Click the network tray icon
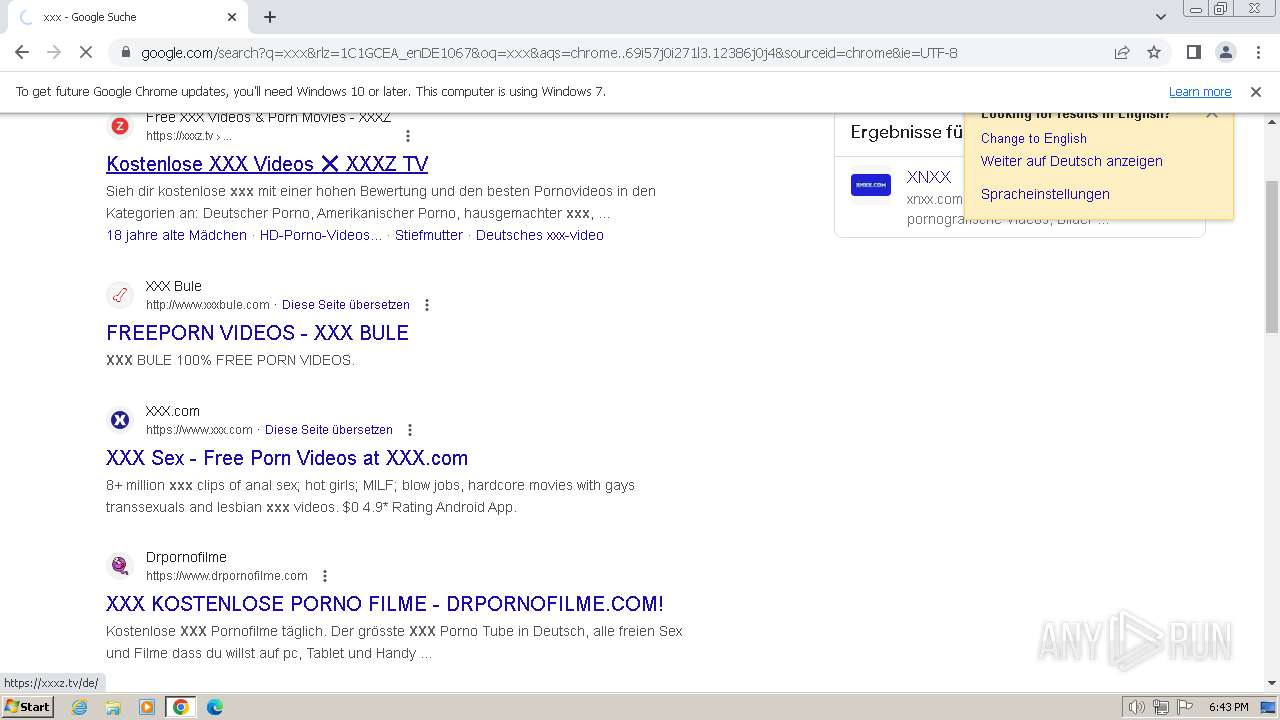The height and width of the screenshot is (720, 1280). pyautogui.click(x=1161, y=707)
